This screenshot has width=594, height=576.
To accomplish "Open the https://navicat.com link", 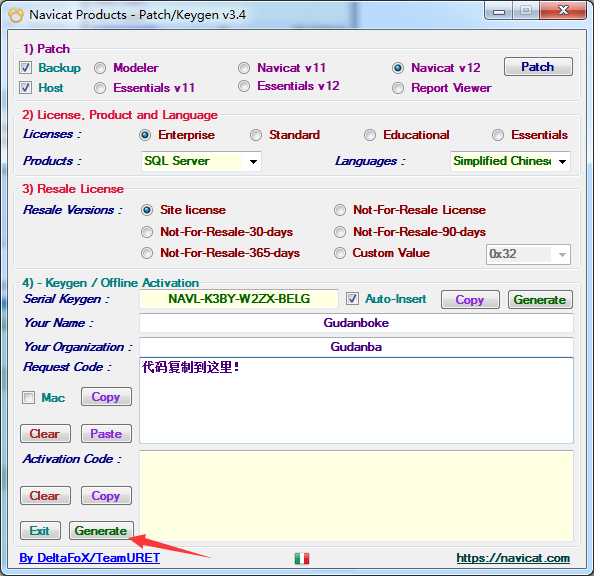I will point(513,558).
